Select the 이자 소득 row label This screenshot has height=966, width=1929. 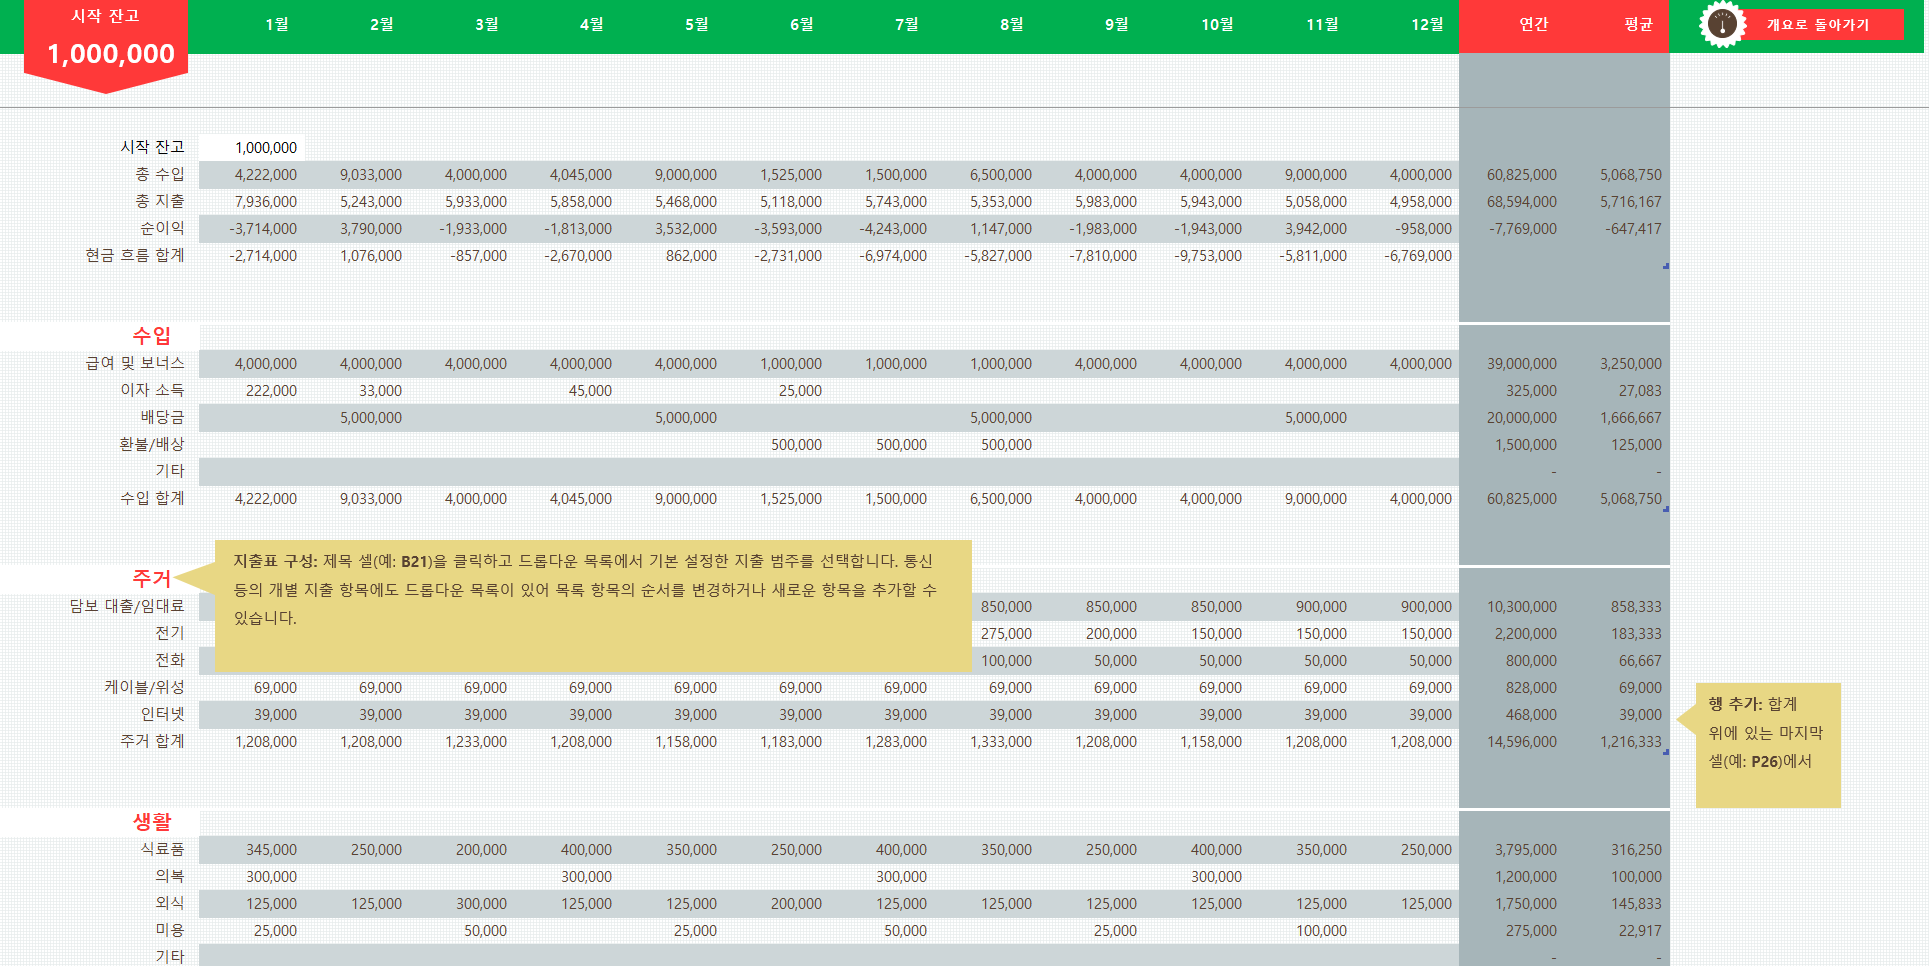152,390
